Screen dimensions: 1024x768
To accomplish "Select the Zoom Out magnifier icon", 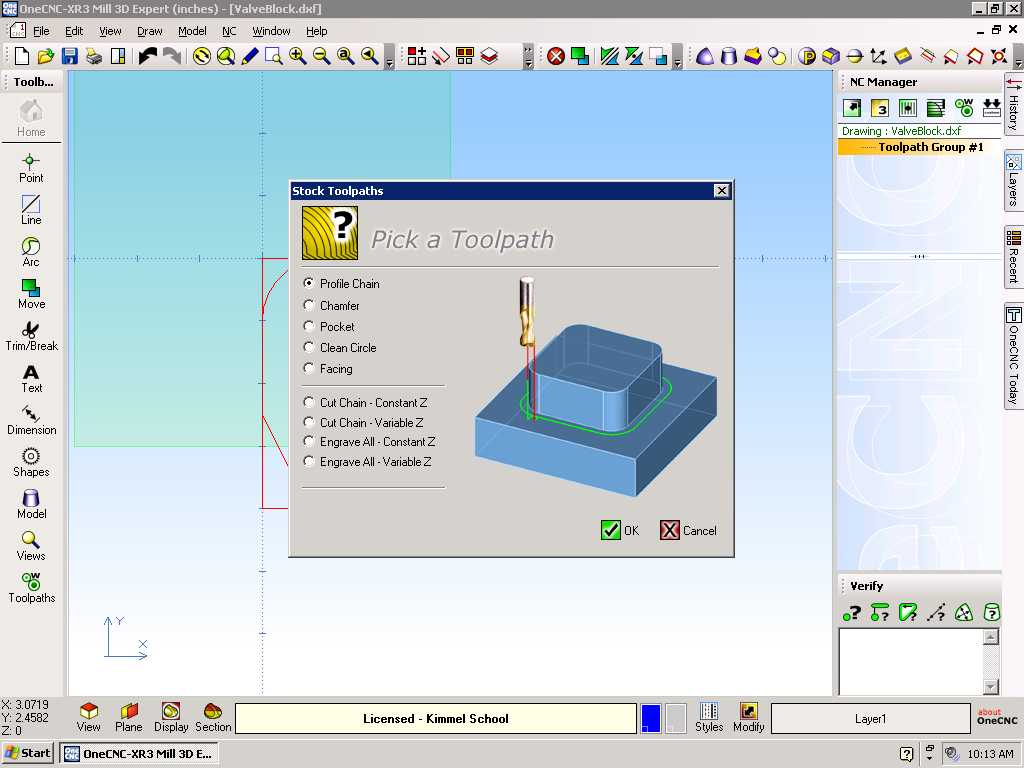I will click(x=322, y=56).
